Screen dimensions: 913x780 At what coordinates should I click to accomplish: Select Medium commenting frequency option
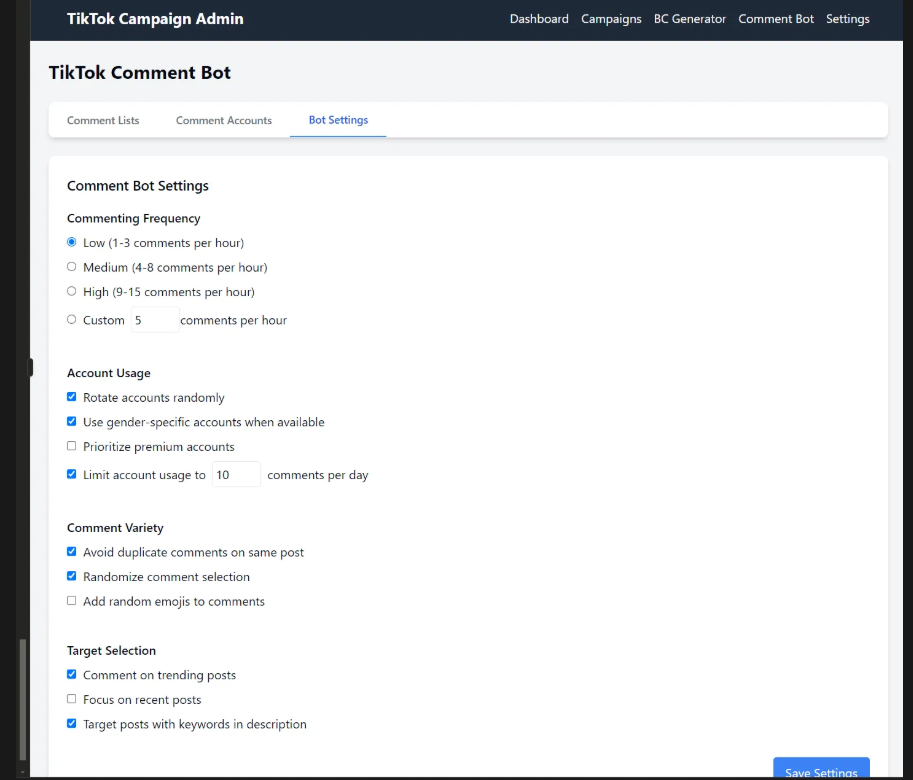pyautogui.click(x=72, y=267)
